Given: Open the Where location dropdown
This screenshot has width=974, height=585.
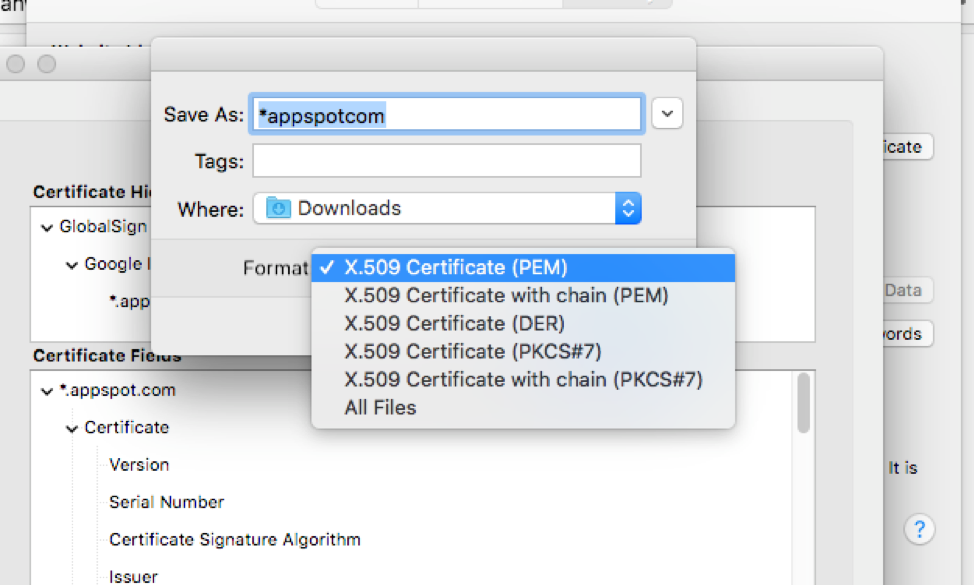Looking at the screenshot, I should click(x=628, y=208).
